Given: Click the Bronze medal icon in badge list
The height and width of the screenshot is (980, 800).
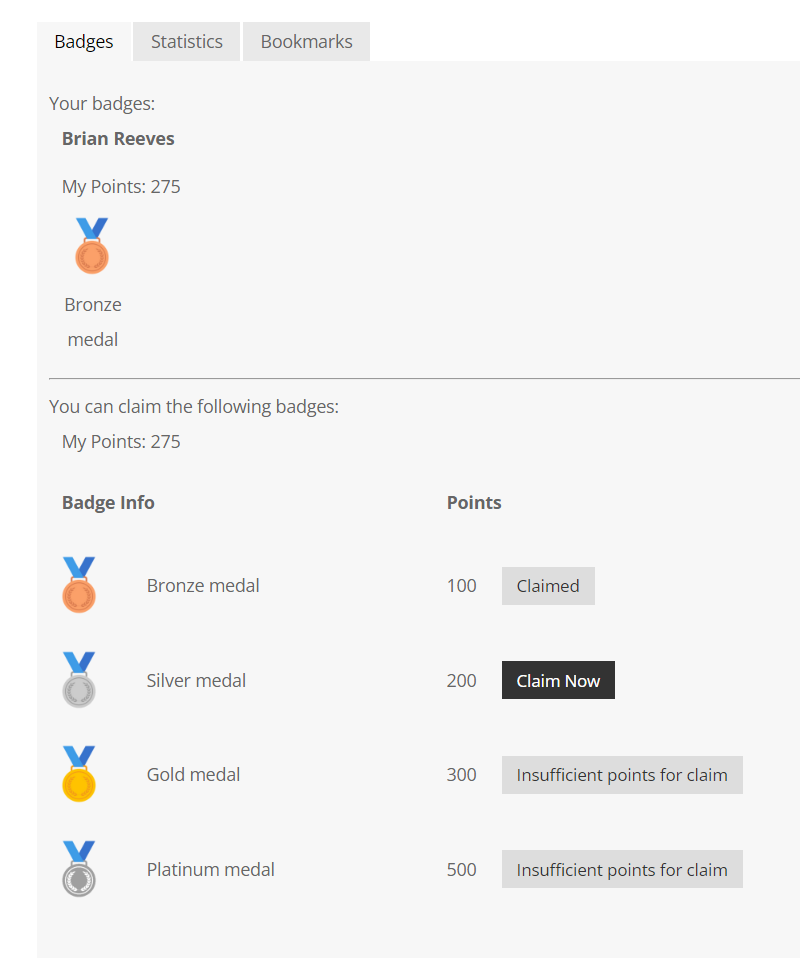Looking at the screenshot, I should pos(79,585).
